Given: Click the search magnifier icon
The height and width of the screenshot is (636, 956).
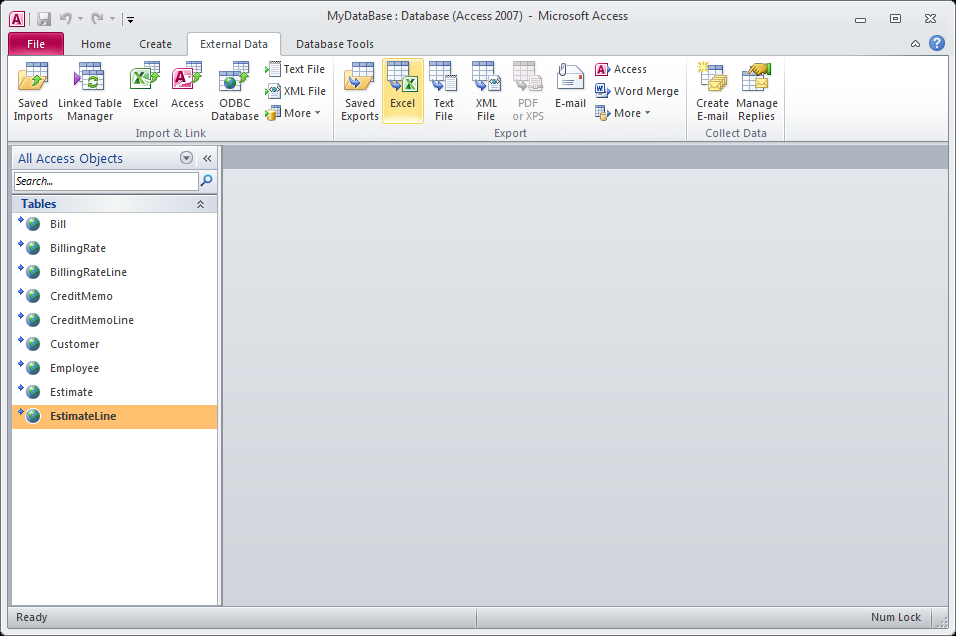Looking at the screenshot, I should (x=207, y=180).
